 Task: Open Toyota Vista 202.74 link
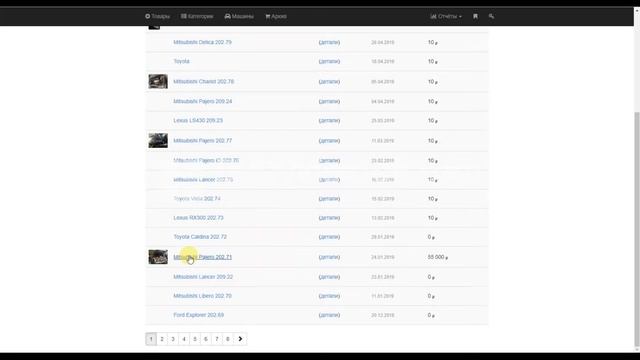tap(197, 198)
